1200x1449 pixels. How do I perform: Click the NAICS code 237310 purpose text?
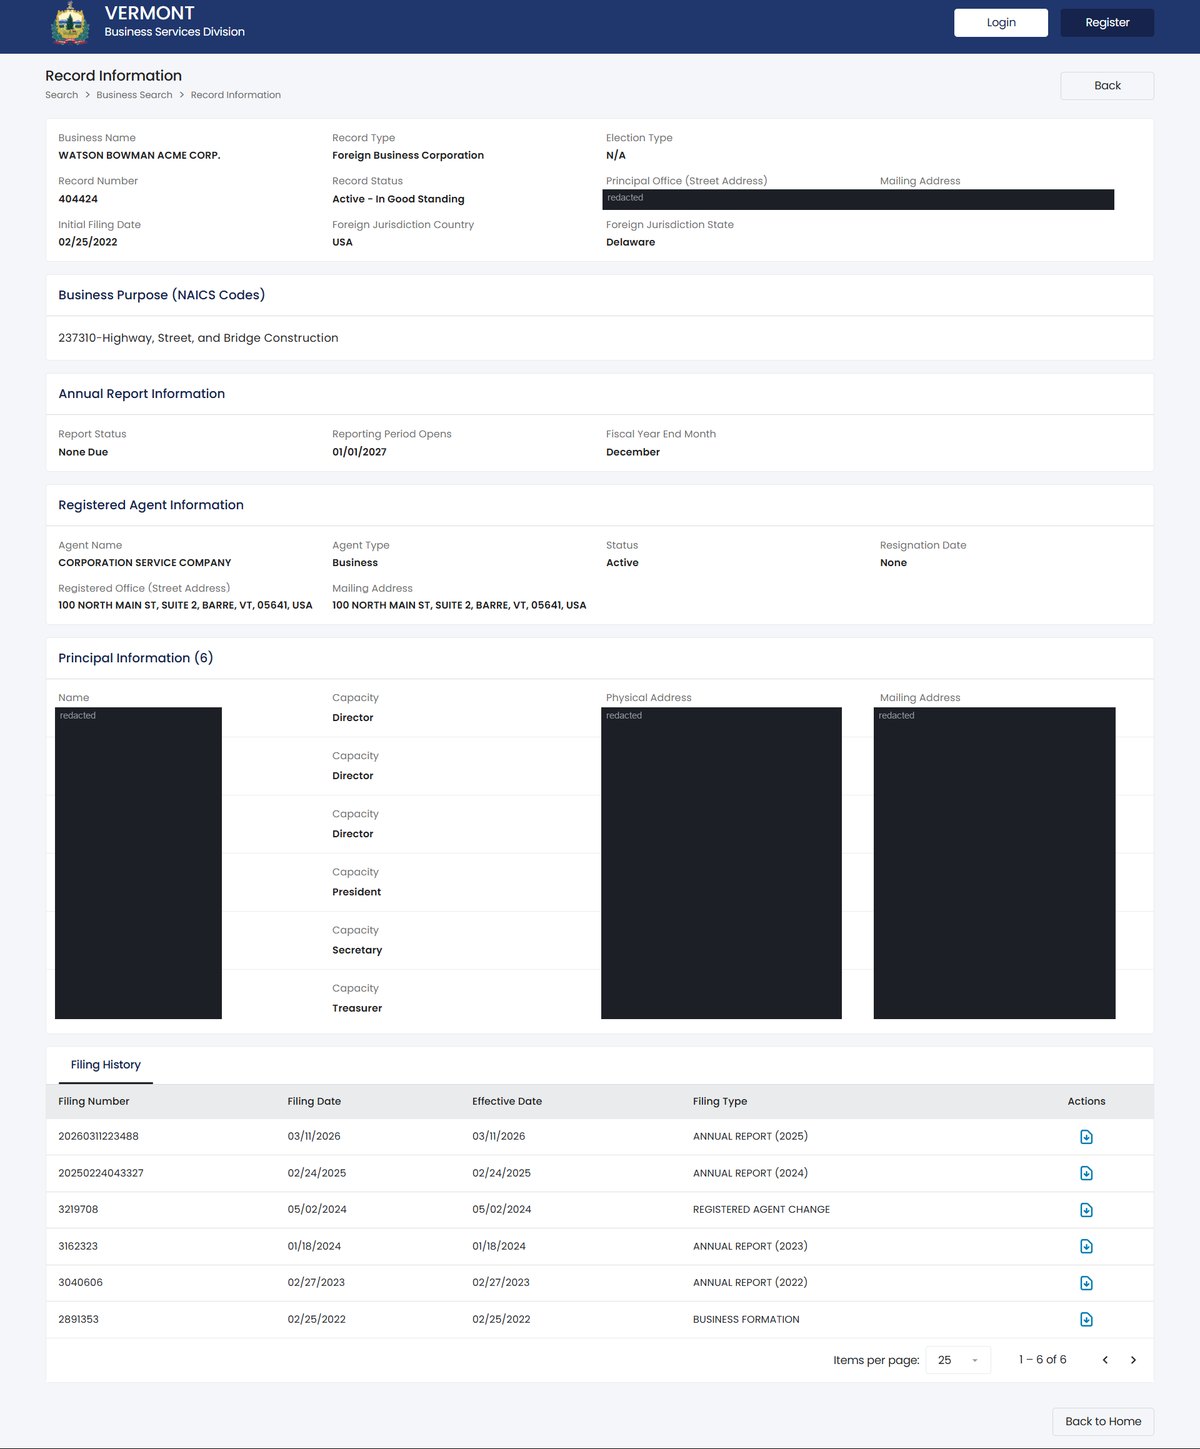click(198, 338)
